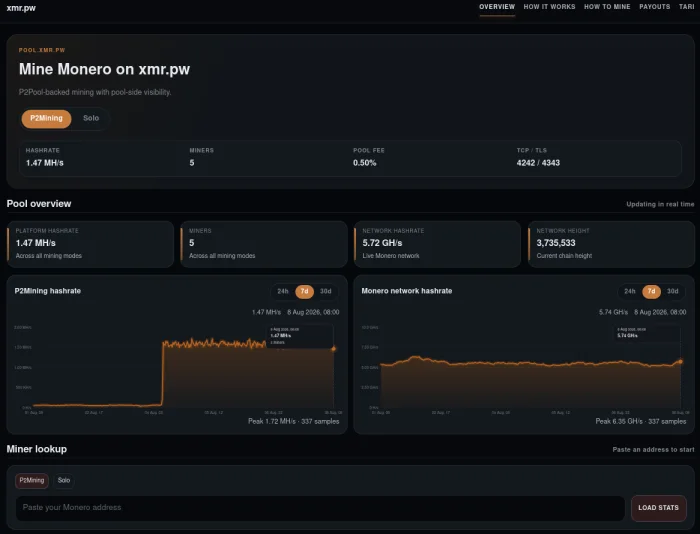Click the latest point on network hashrate chart
Screen dimensions: 700x534
tap(681, 361)
